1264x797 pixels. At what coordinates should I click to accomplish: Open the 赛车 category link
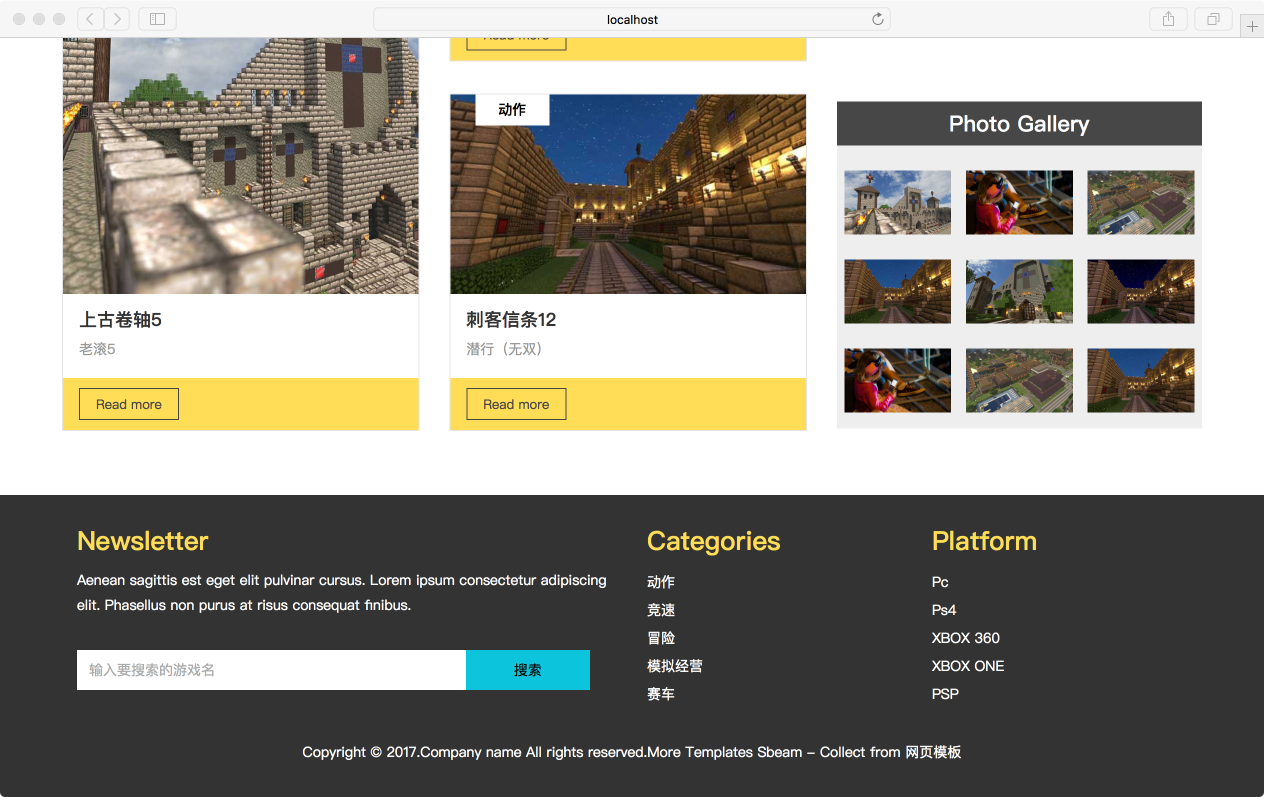coord(661,694)
